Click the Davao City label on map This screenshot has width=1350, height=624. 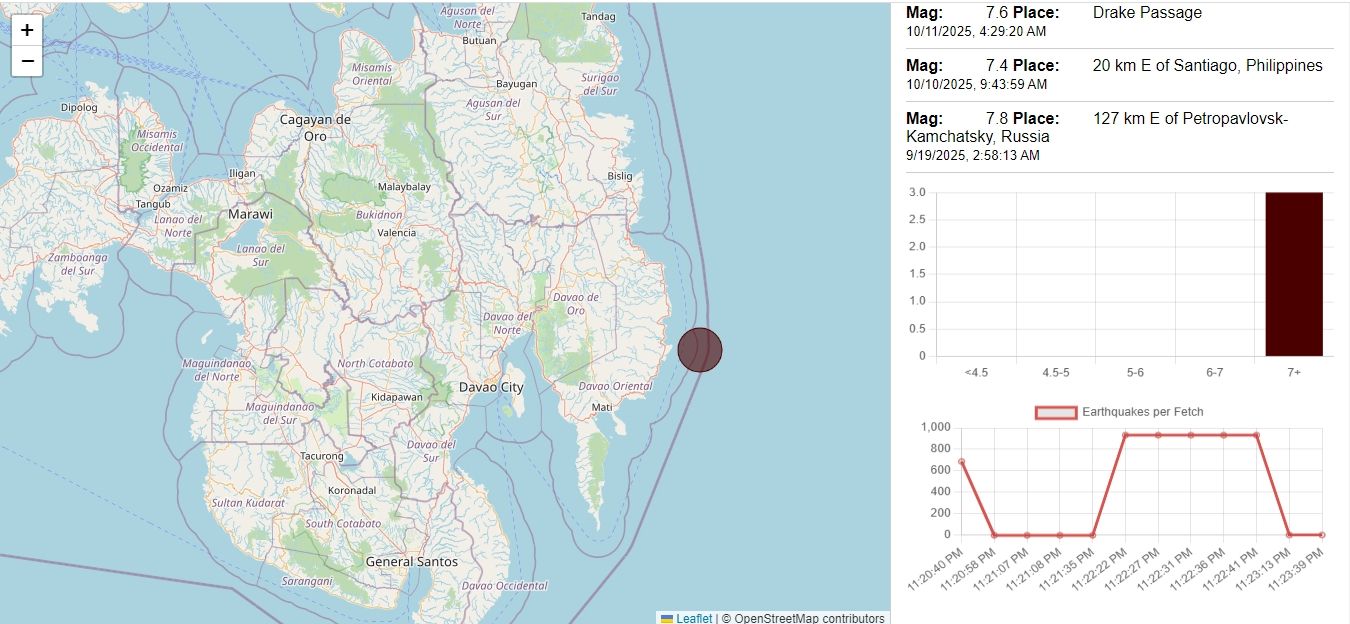point(491,387)
